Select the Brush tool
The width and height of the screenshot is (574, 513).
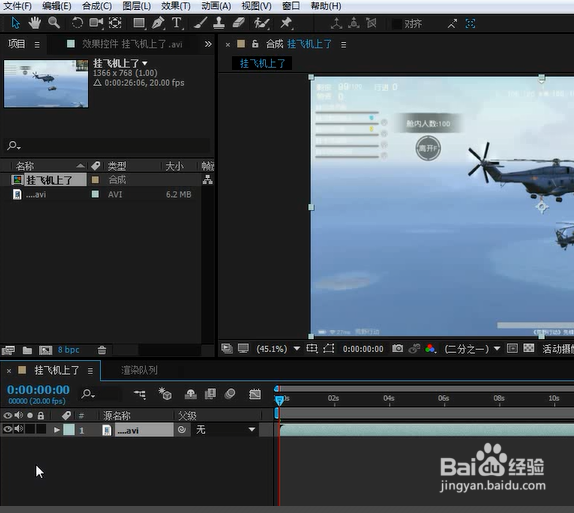click(200, 23)
